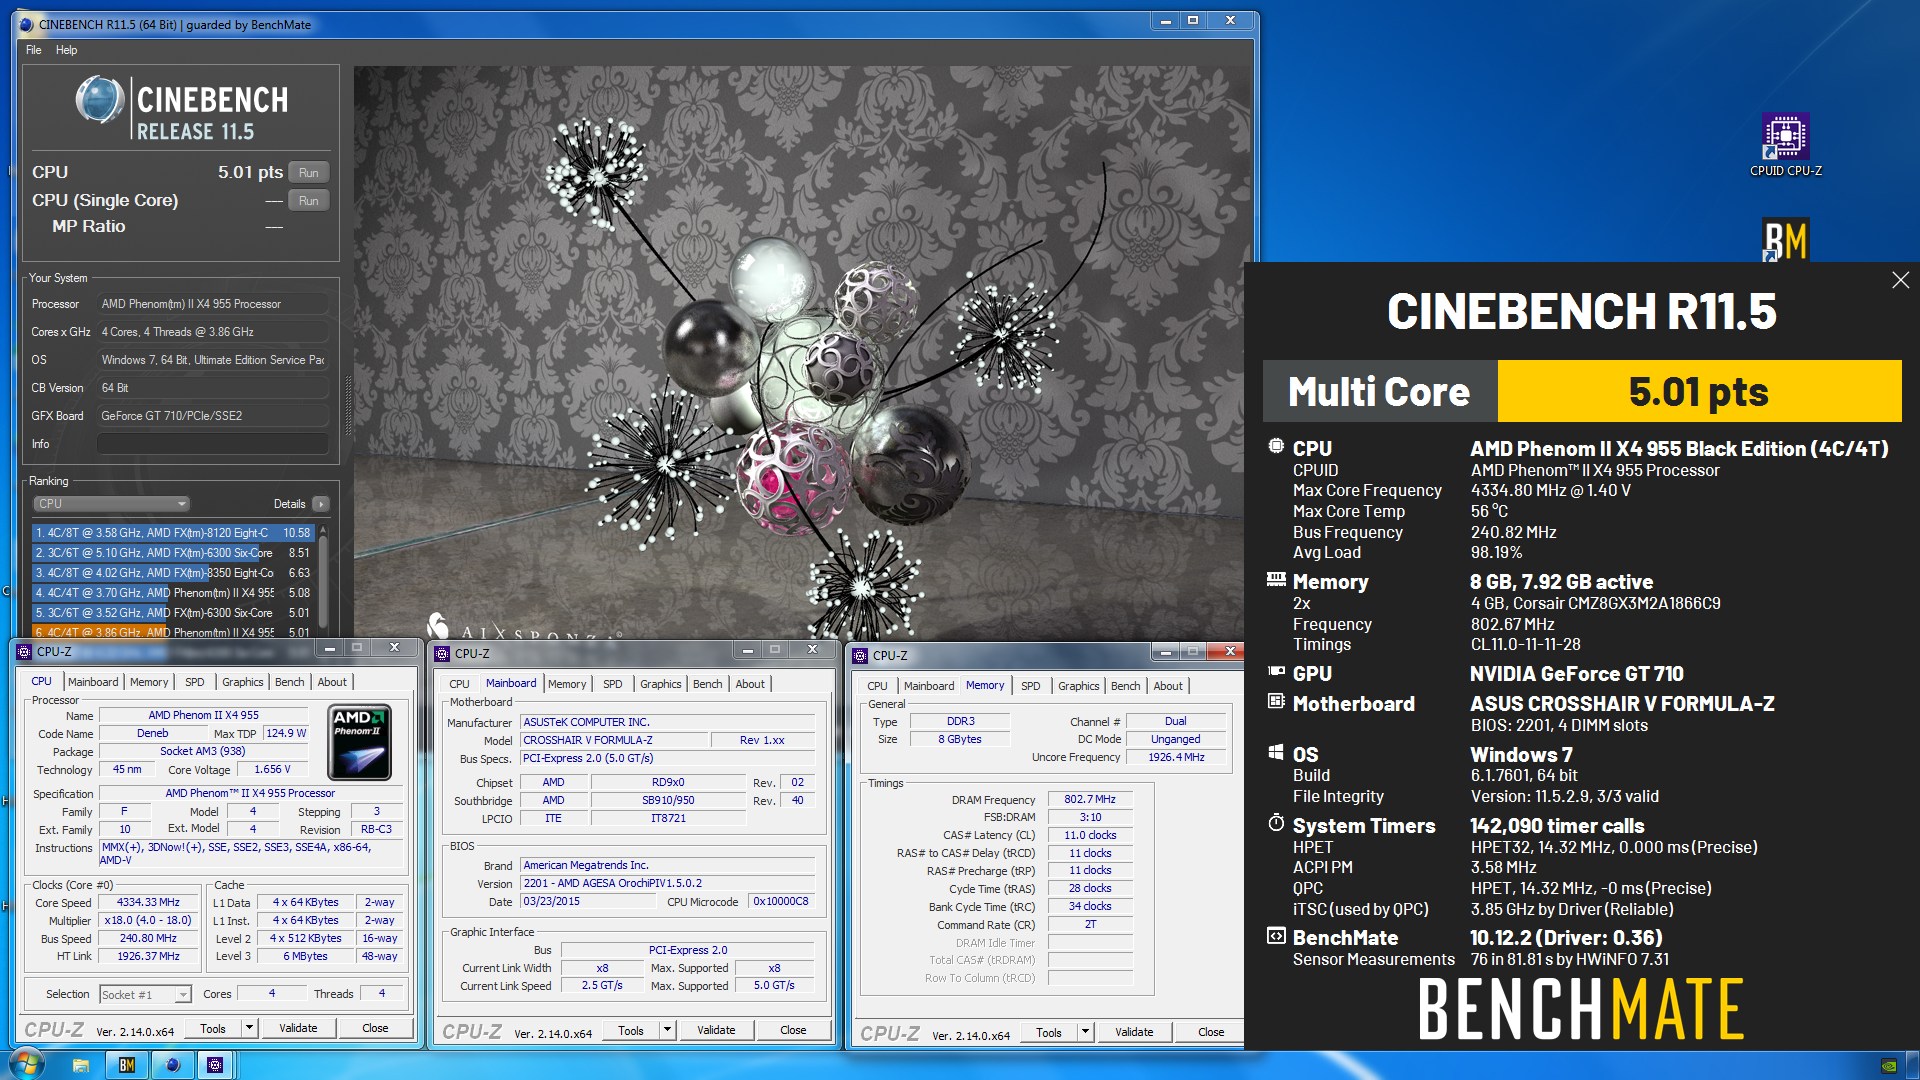This screenshot has width=1920, height=1080.
Task: Click Cinebench side panel resize grip
Action: pos(348,405)
